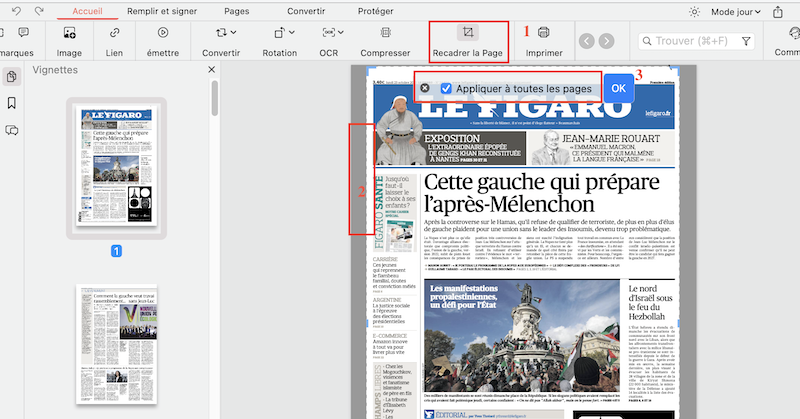Go to the next search result arrow
This screenshot has height=419, width=800.
pos(609,41)
